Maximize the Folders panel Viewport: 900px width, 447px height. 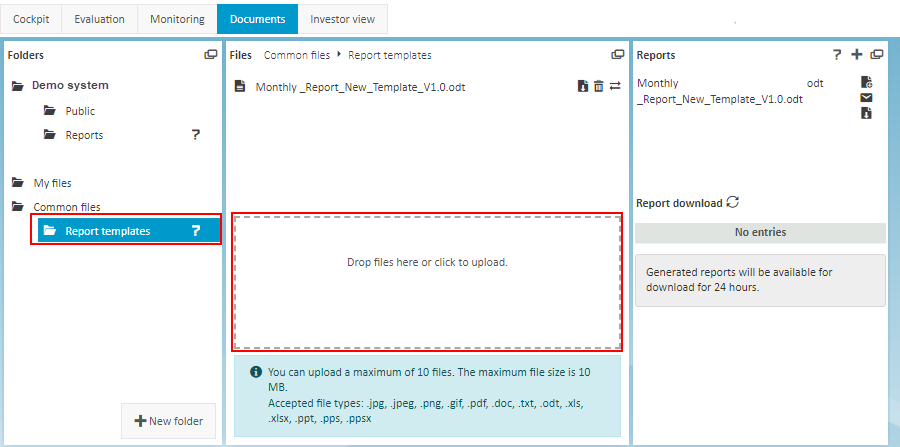click(x=210, y=55)
